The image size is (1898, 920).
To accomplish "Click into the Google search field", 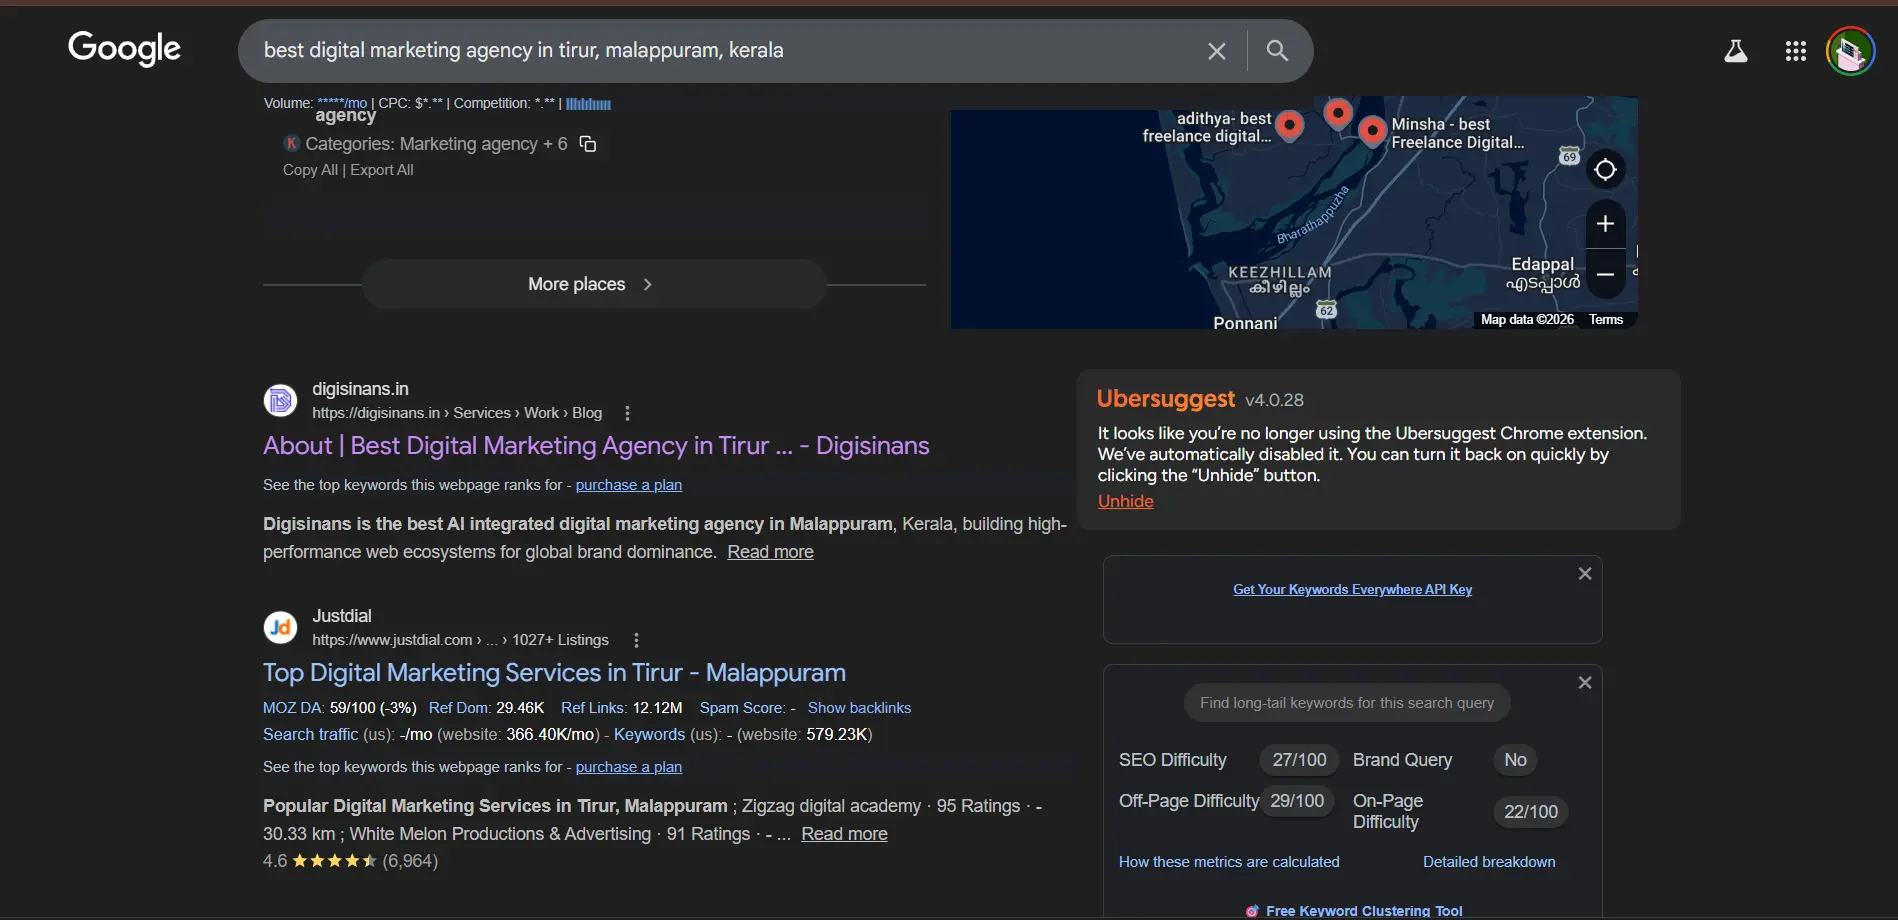I will click(700, 51).
